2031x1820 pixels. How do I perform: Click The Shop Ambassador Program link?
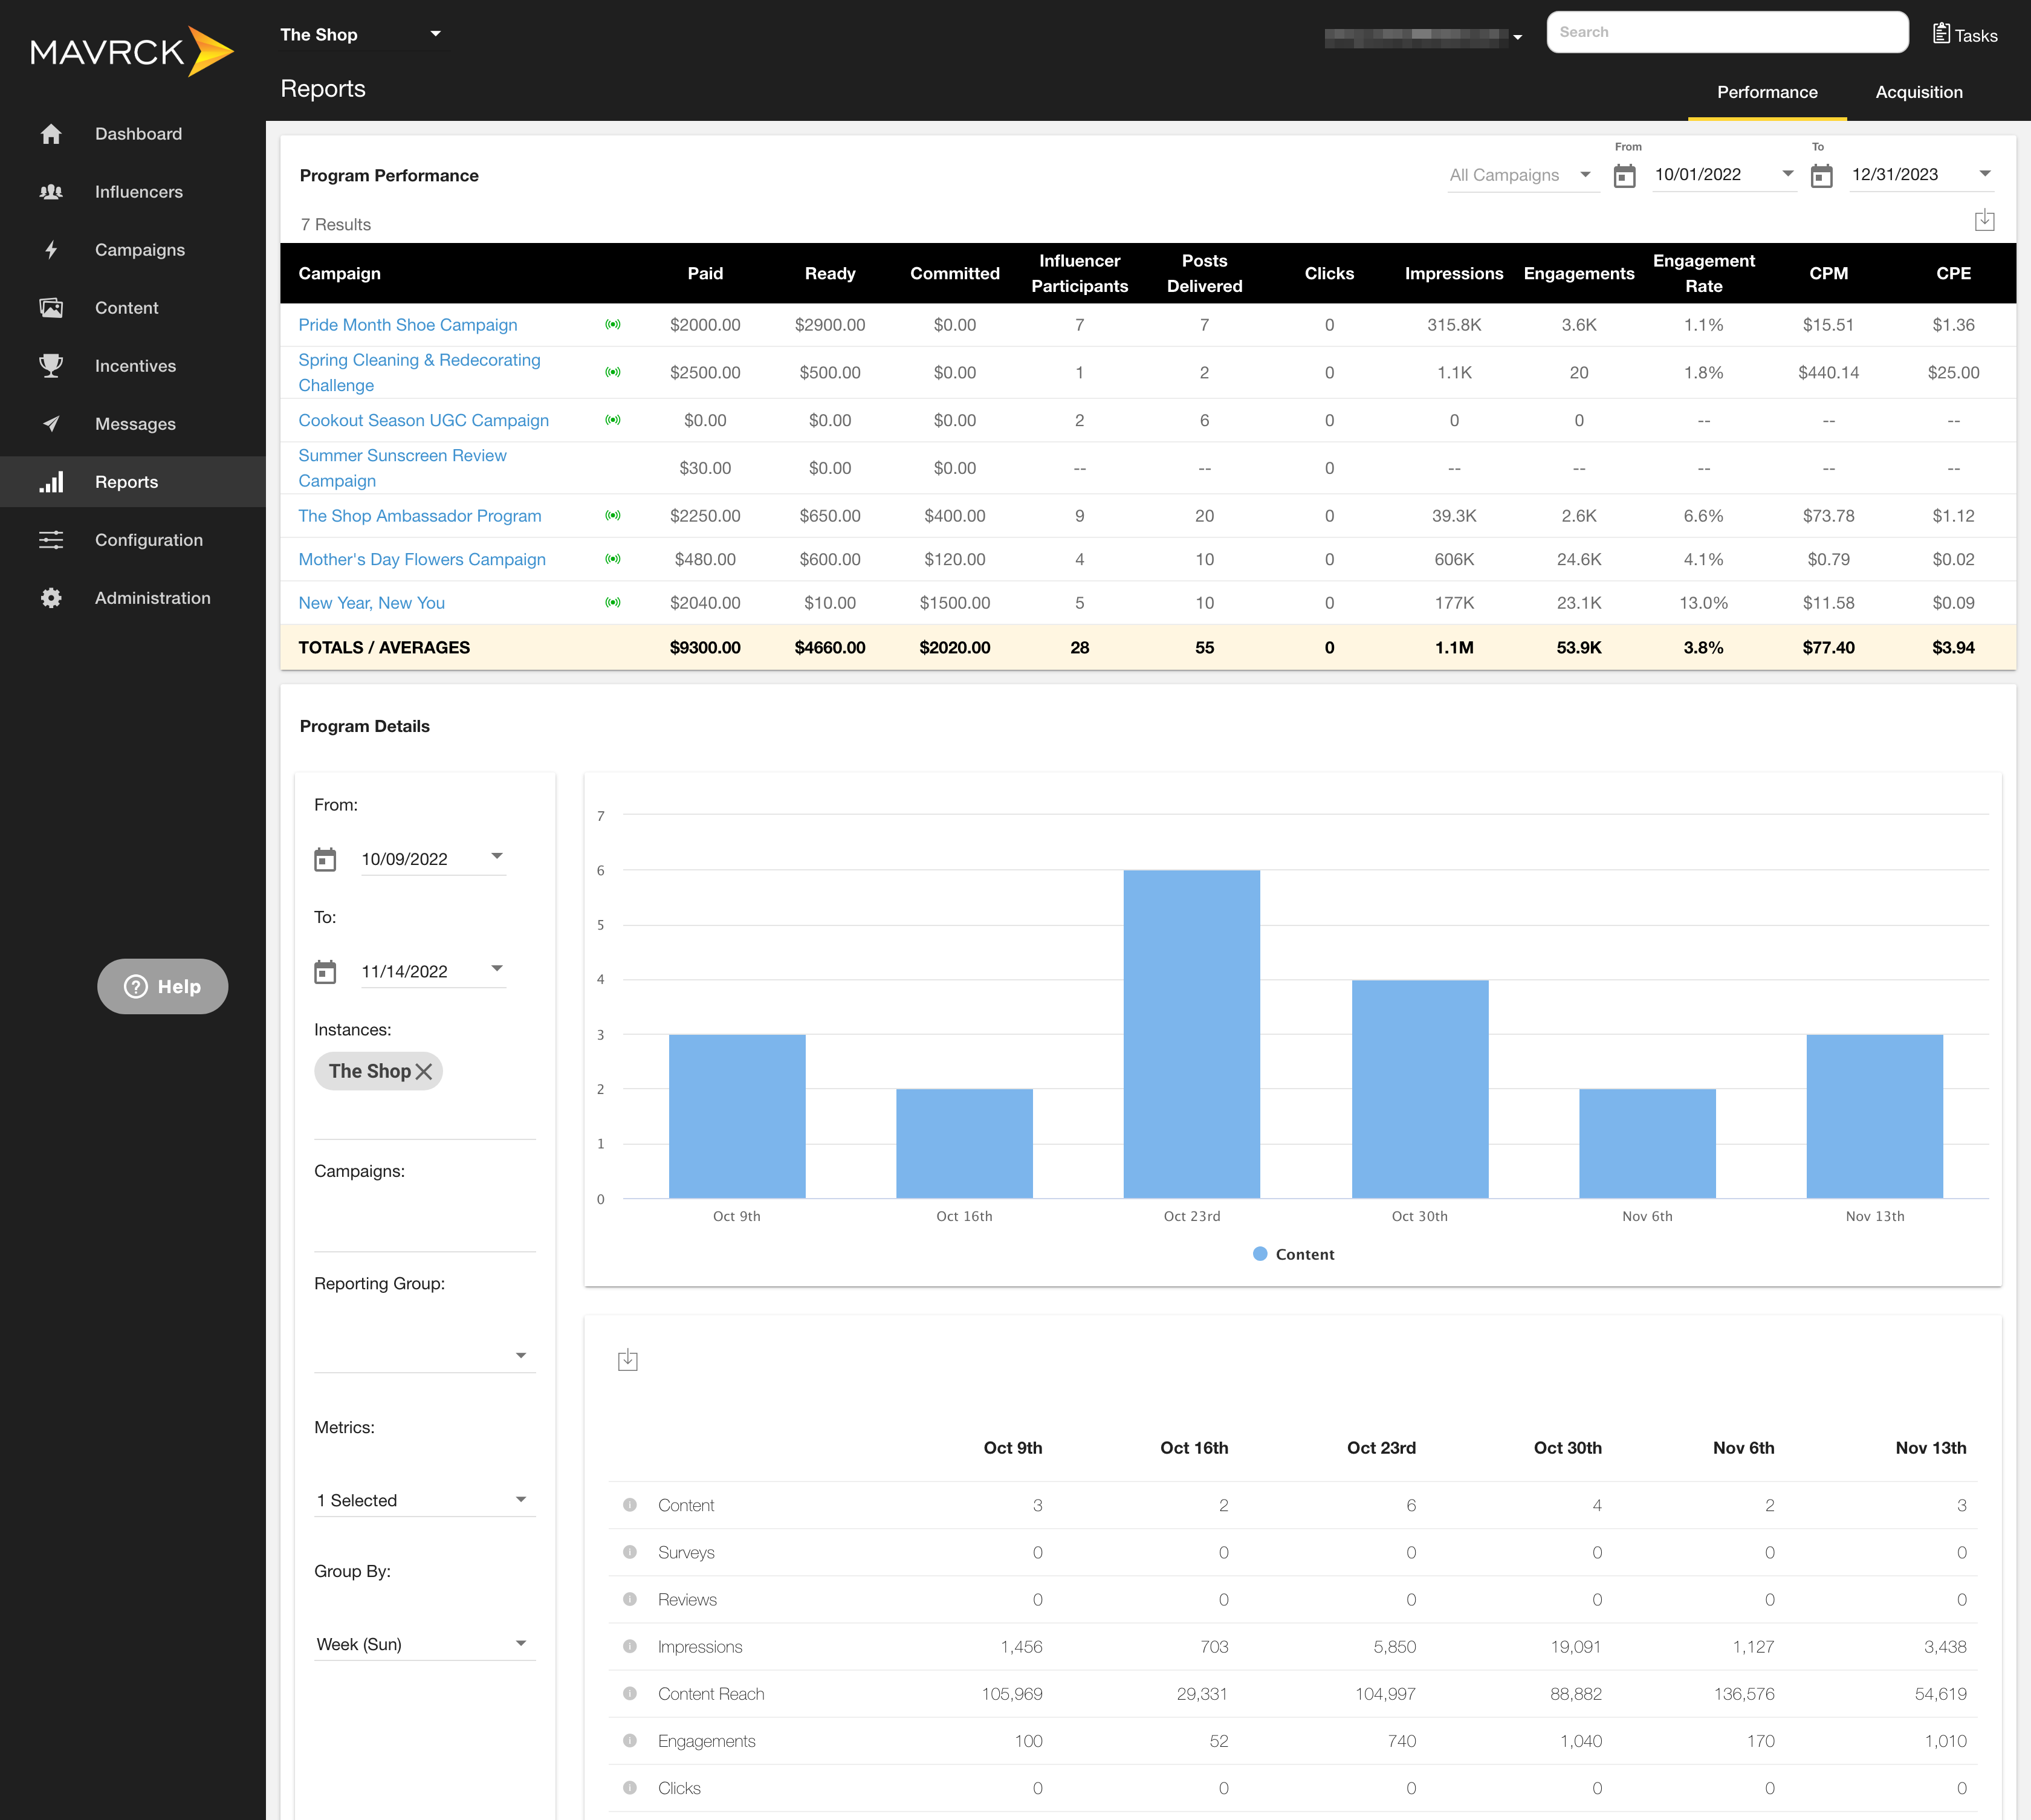420,515
